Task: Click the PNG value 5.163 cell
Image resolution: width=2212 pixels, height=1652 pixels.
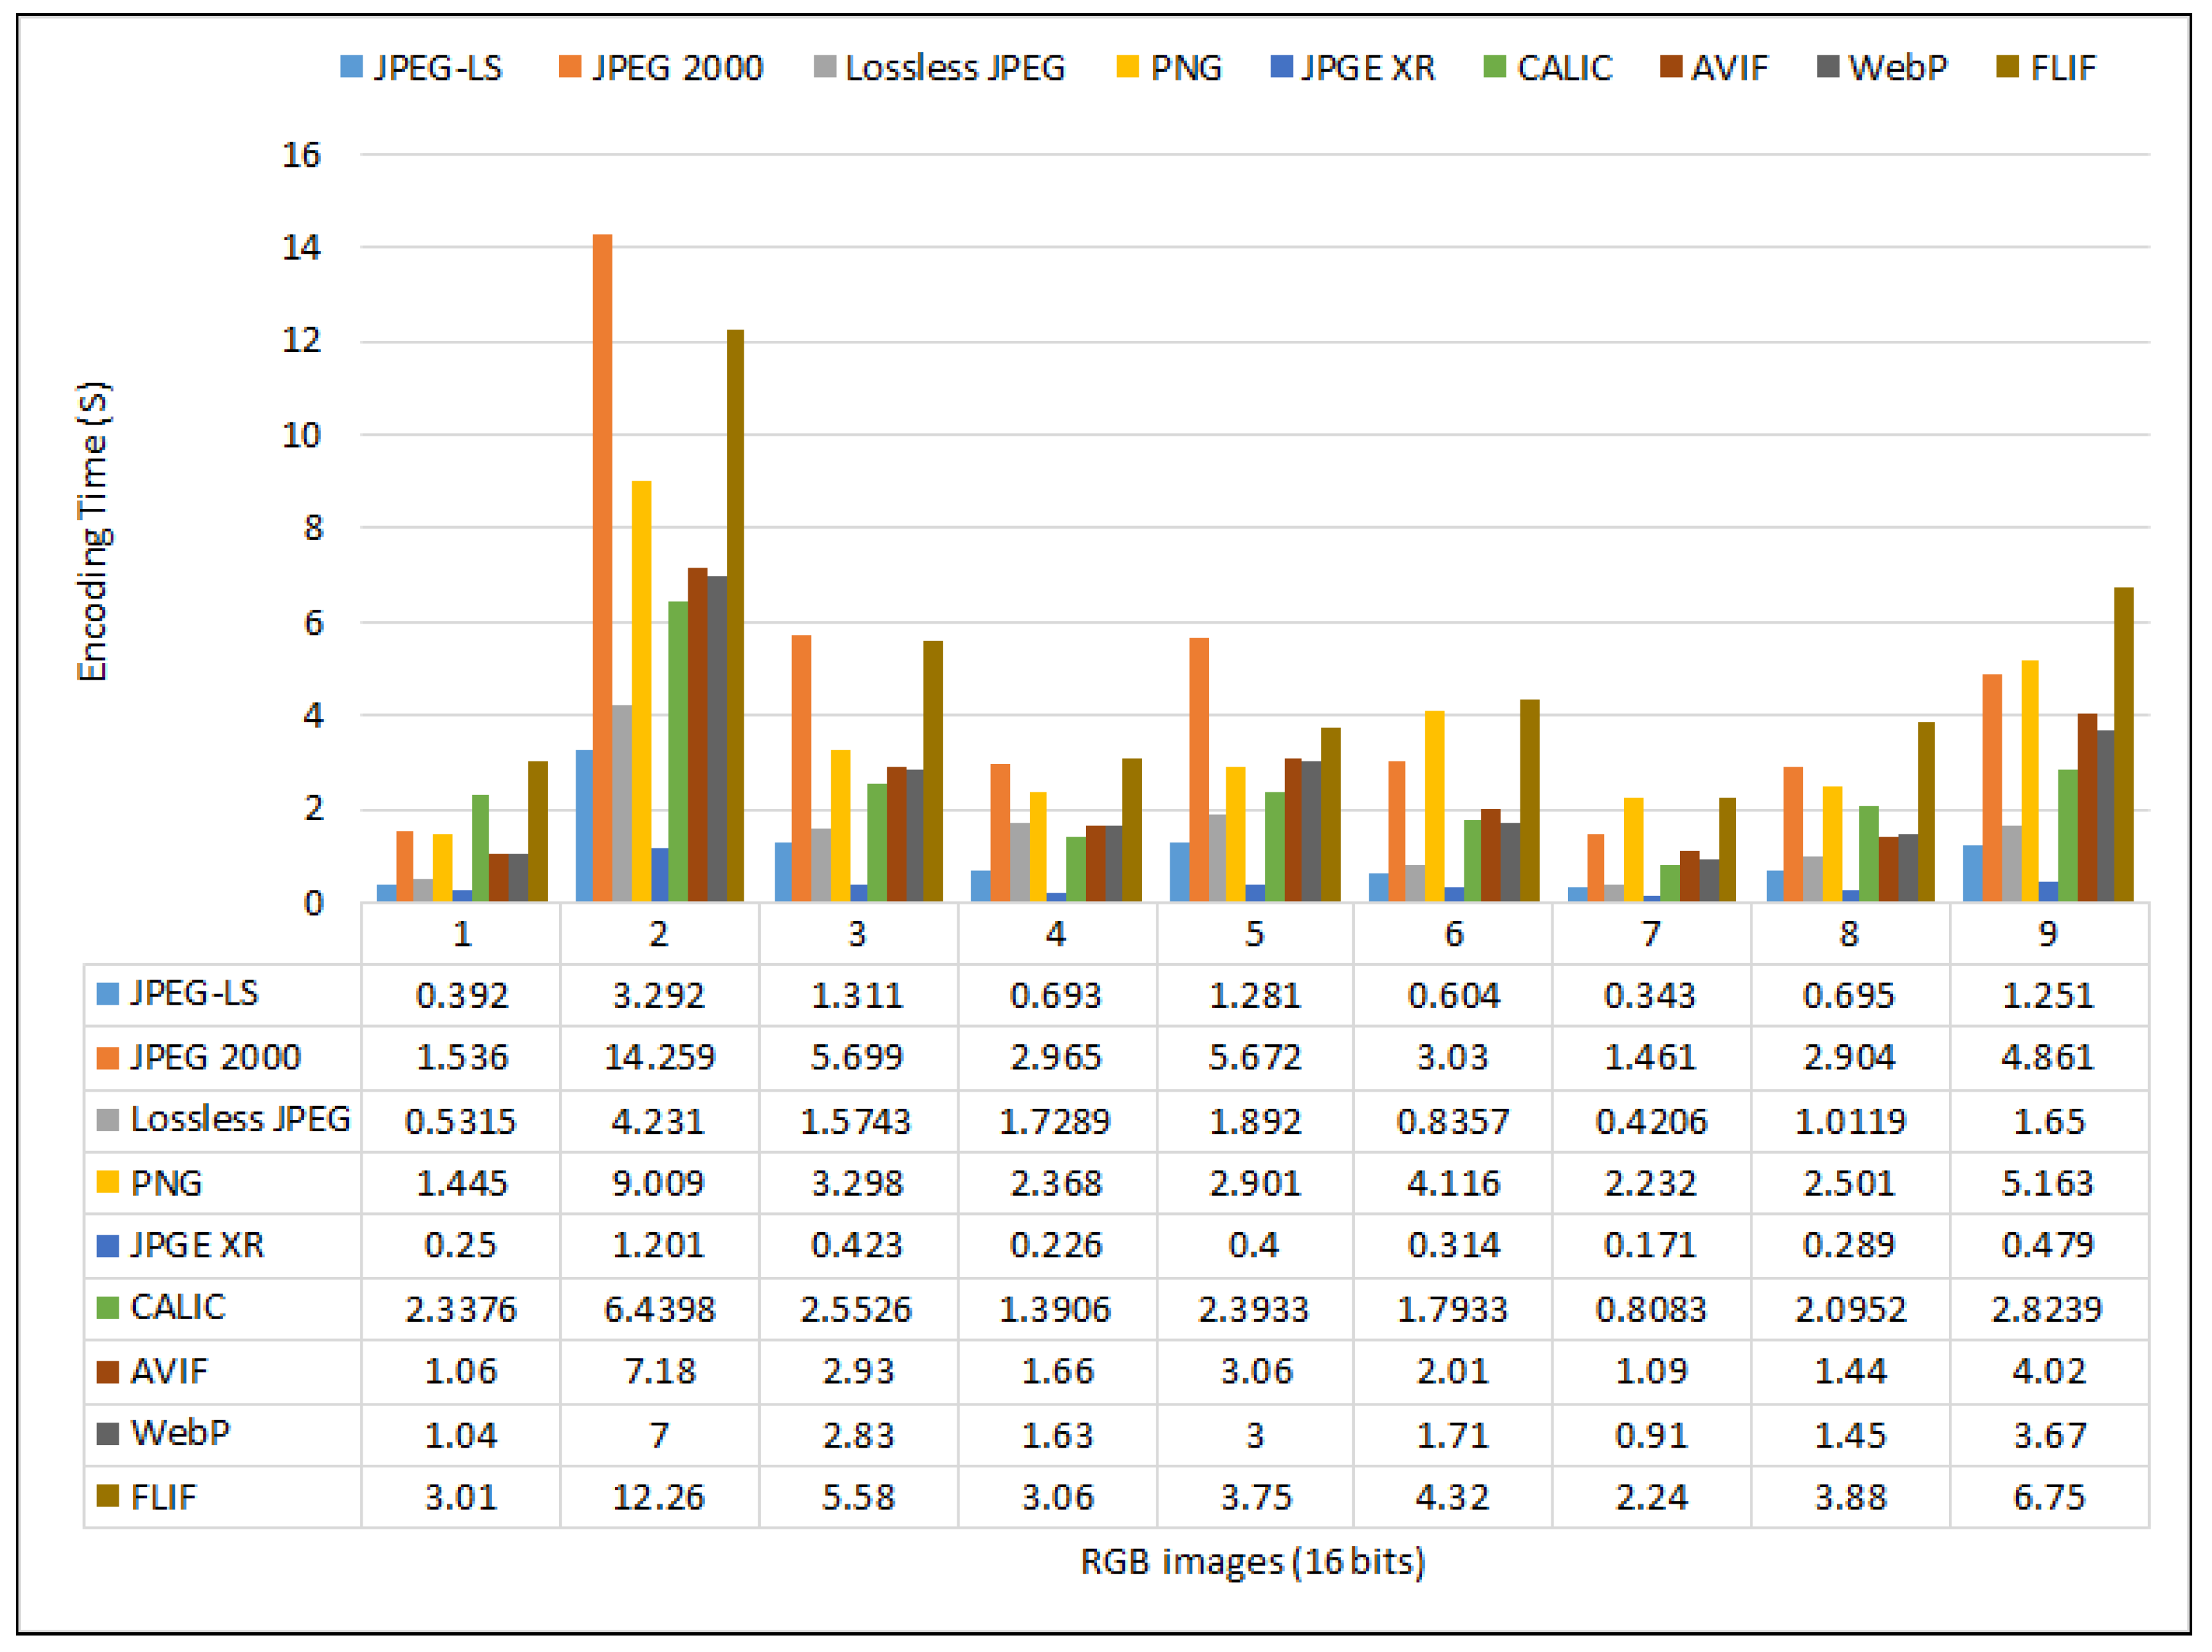Action: 2047,1183
